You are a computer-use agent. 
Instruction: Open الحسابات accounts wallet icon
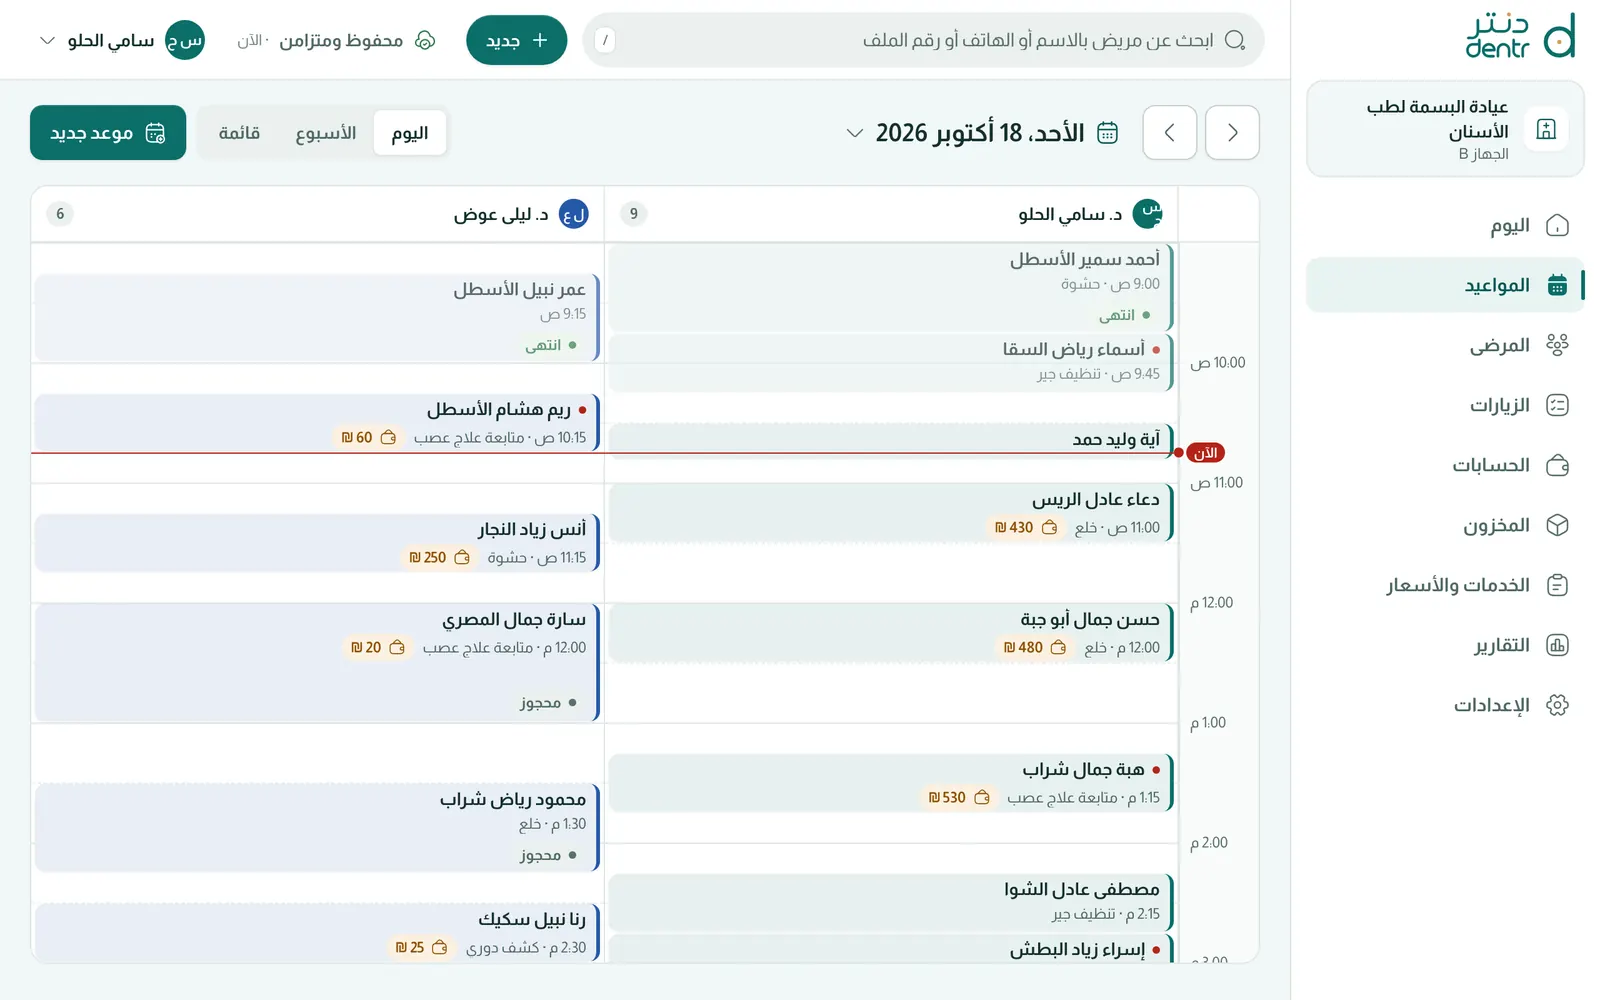point(1557,465)
